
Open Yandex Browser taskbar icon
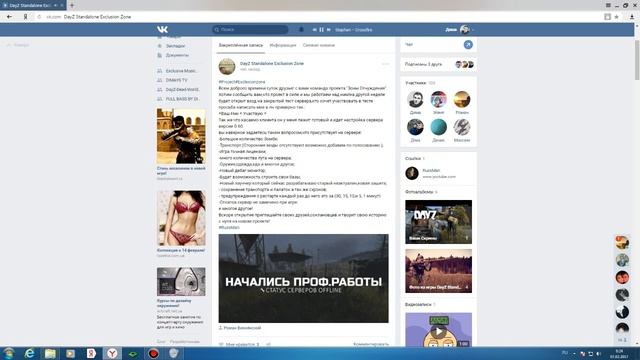pos(112,353)
